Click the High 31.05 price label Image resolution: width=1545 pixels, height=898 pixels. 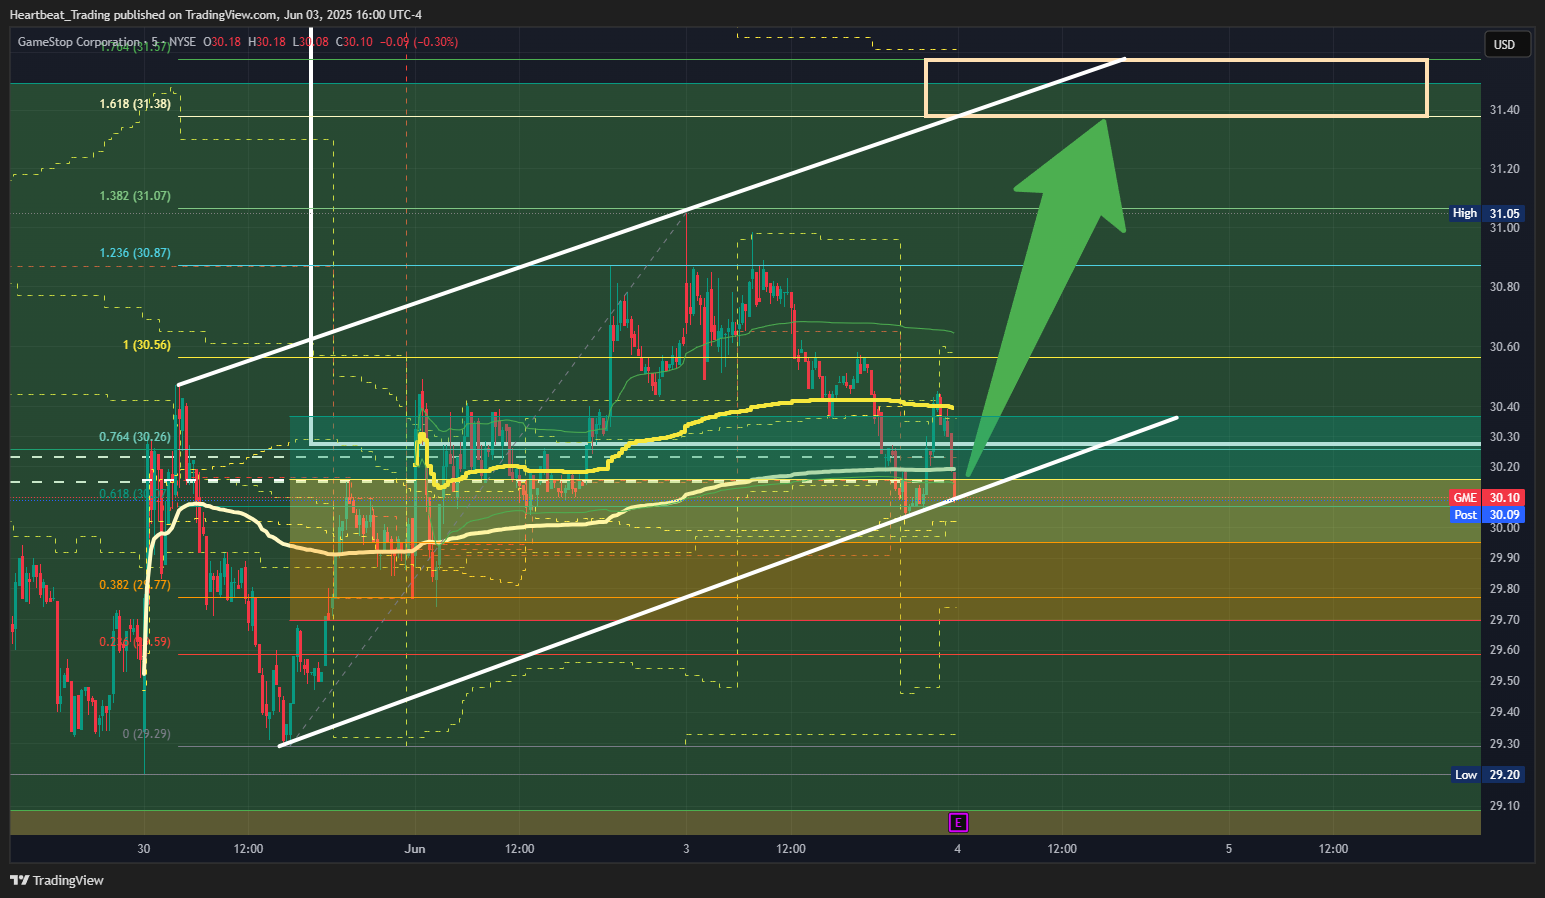coord(1487,213)
